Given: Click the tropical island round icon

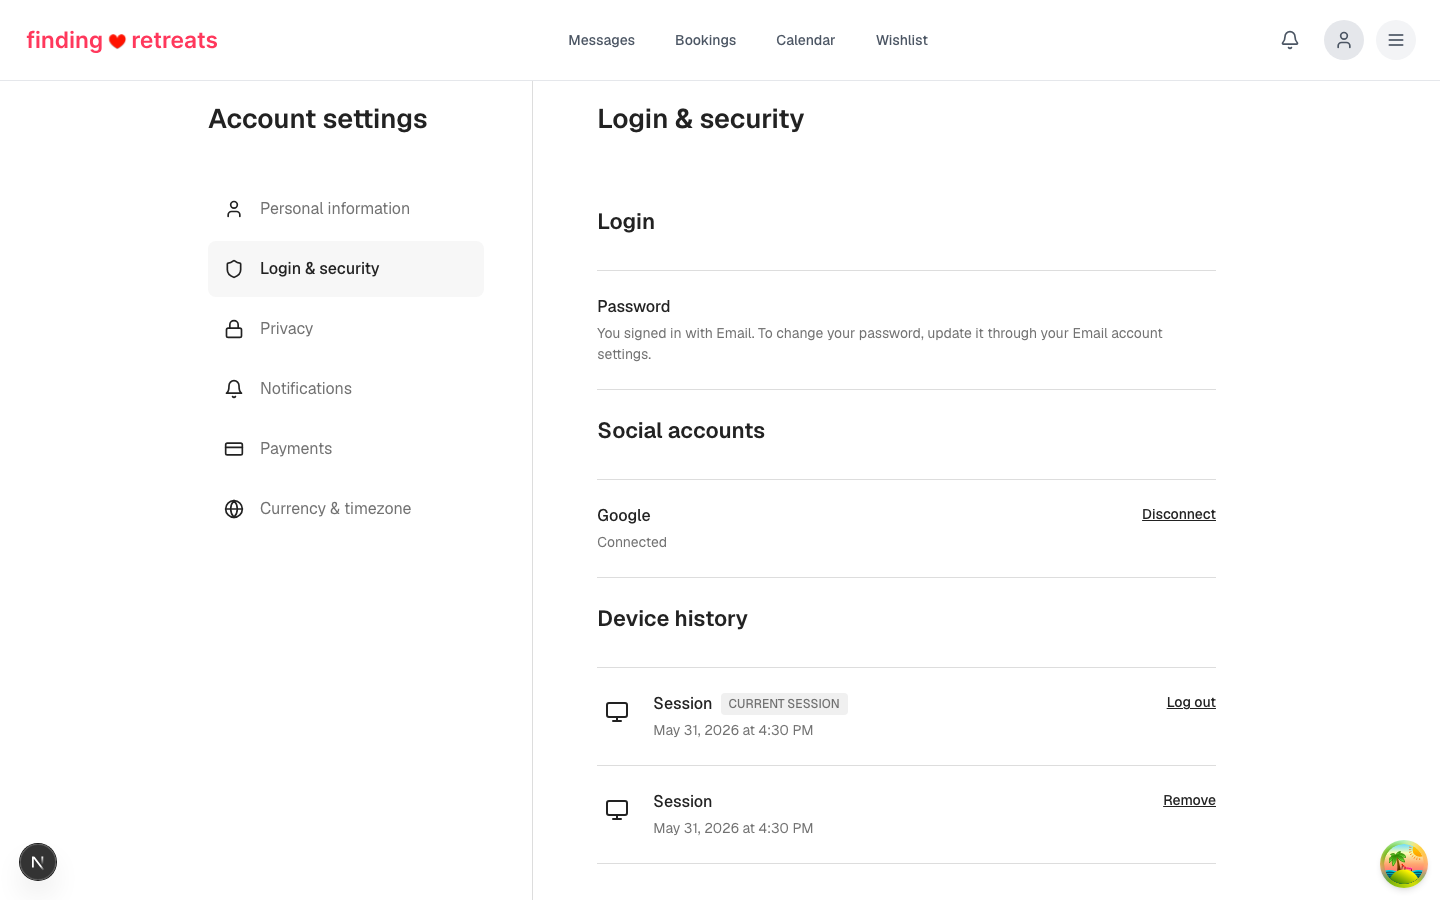Looking at the screenshot, I should pyautogui.click(x=1404, y=864).
